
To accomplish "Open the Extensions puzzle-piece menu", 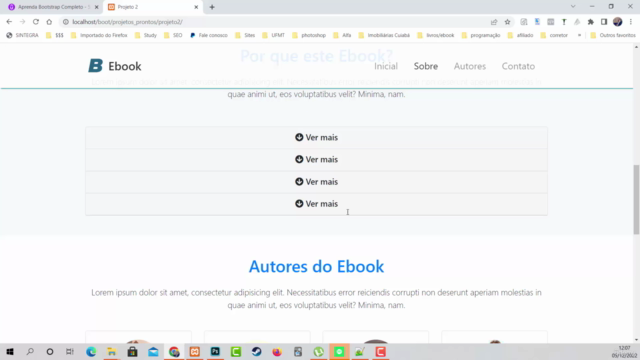I will [x=591, y=22].
